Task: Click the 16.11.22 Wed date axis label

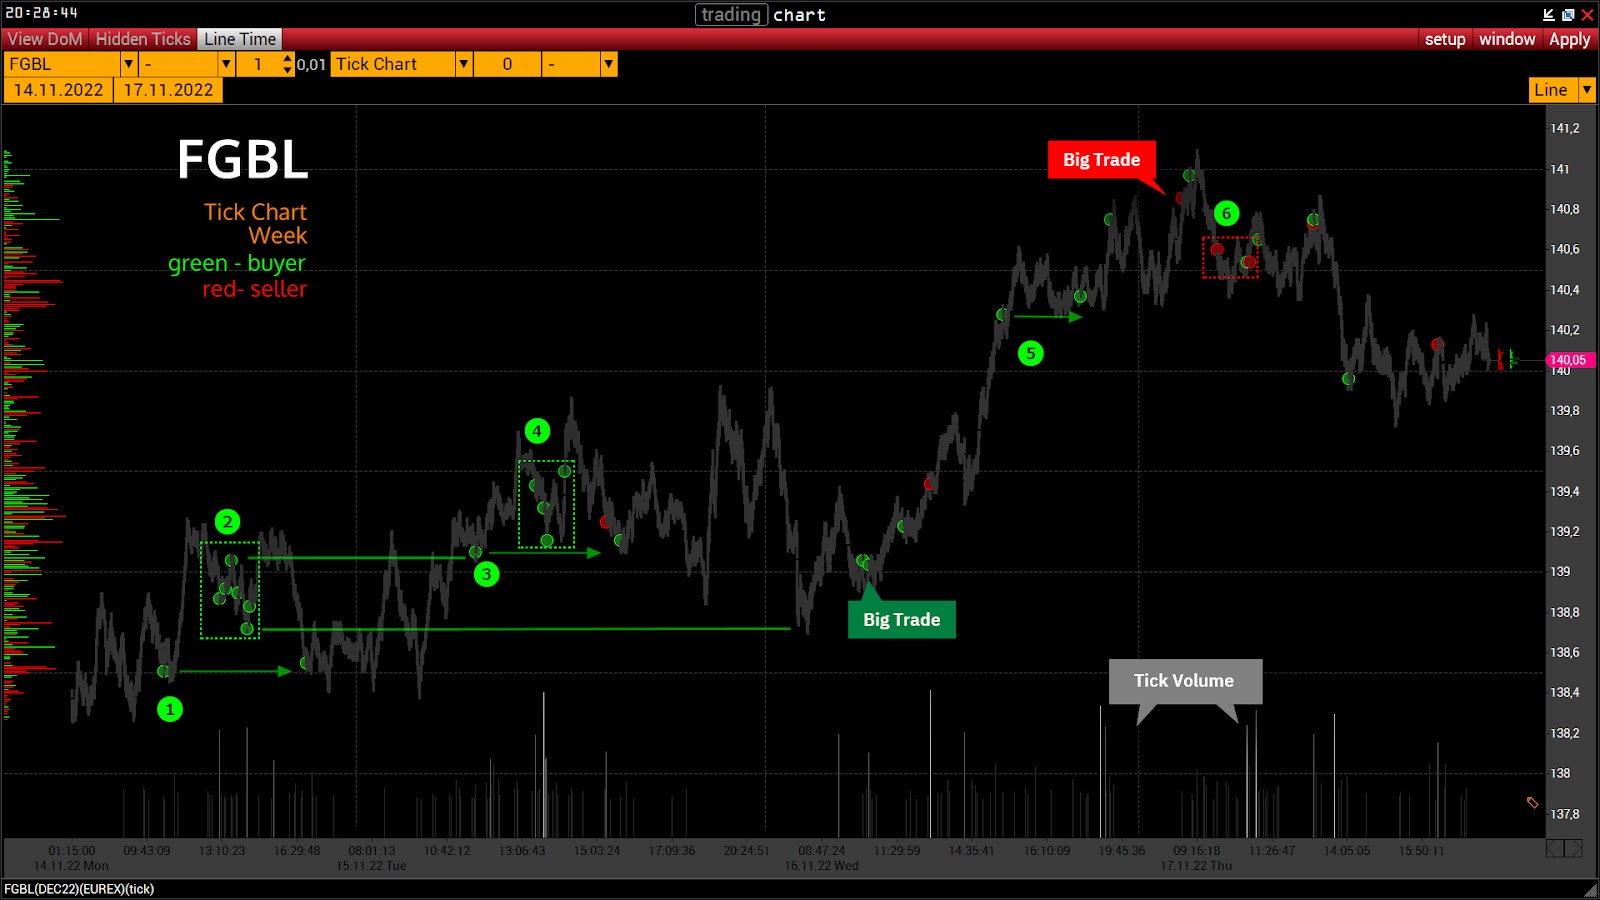Action: (x=821, y=866)
